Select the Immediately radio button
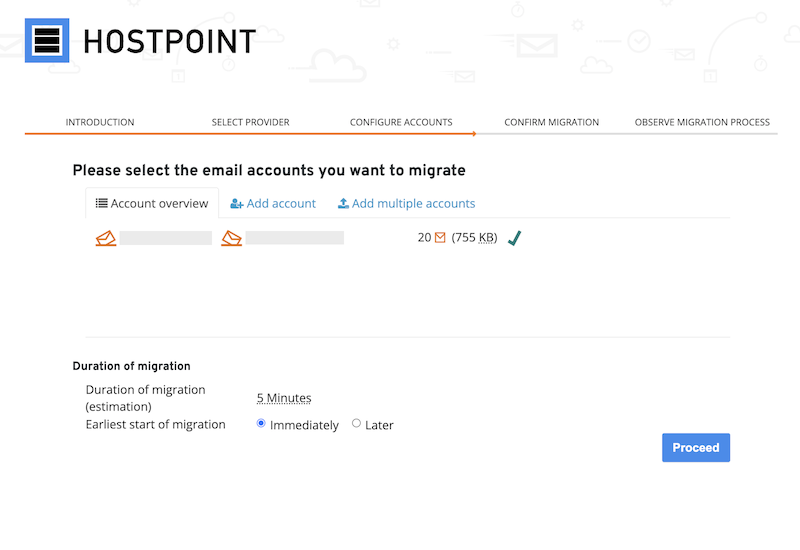This screenshot has width=800, height=550. pyautogui.click(x=261, y=423)
